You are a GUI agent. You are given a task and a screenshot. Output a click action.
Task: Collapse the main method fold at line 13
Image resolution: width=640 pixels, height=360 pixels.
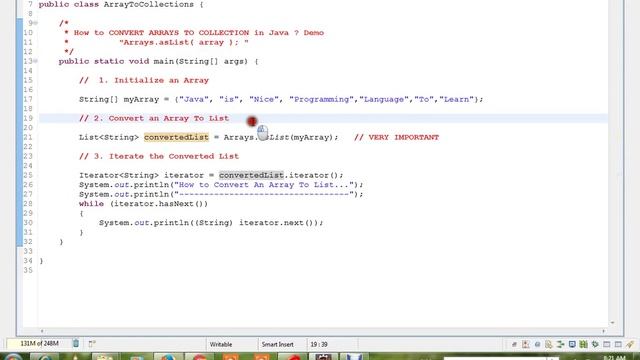click(35, 61)
